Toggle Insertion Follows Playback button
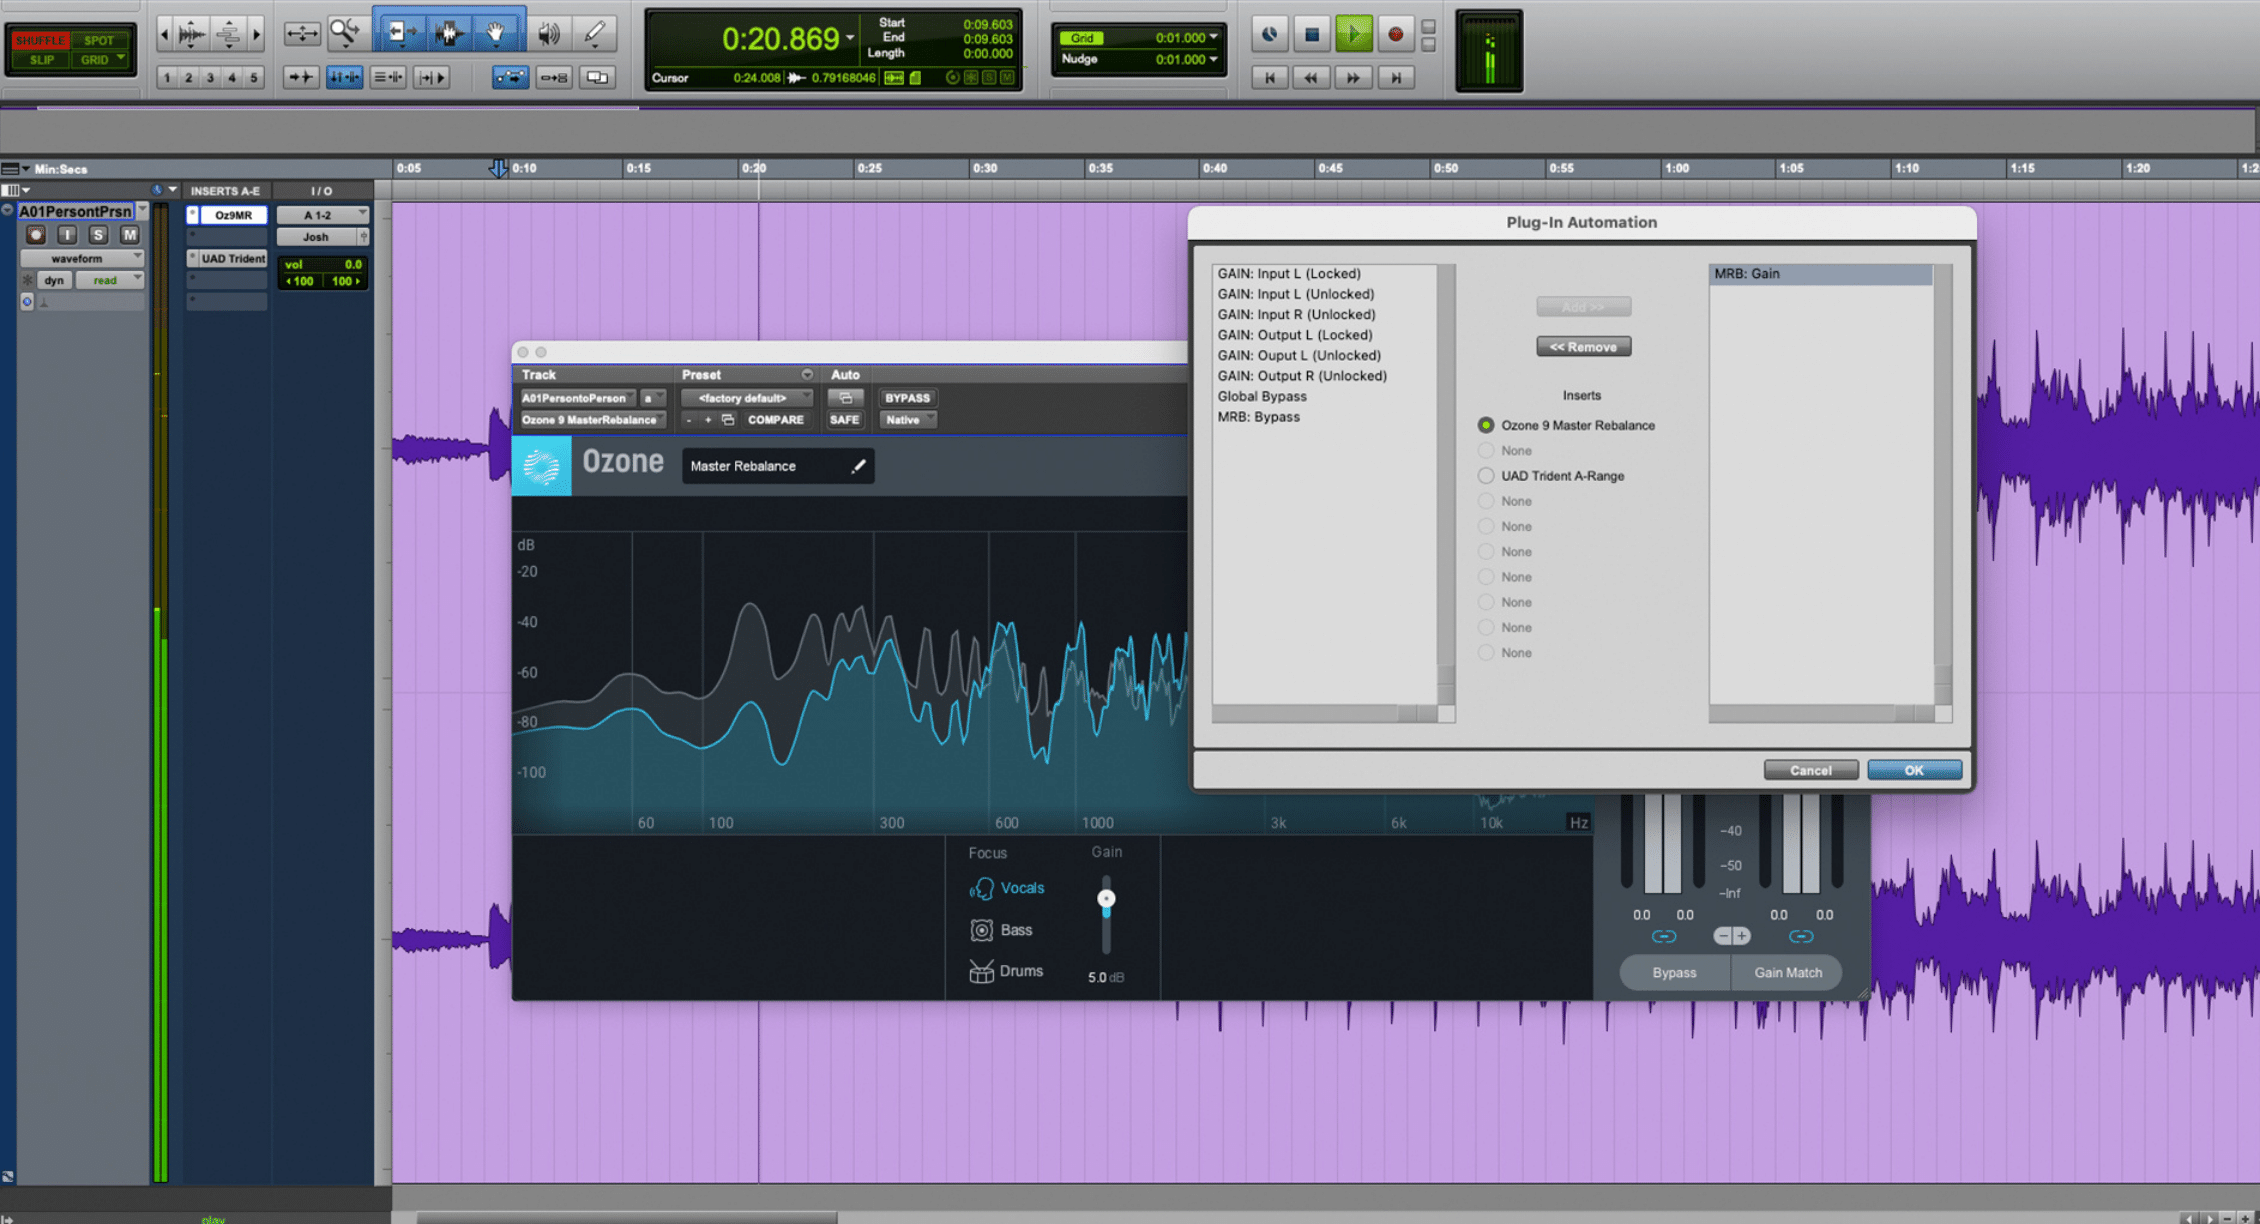The image size is (2260, 1224). 432,77
